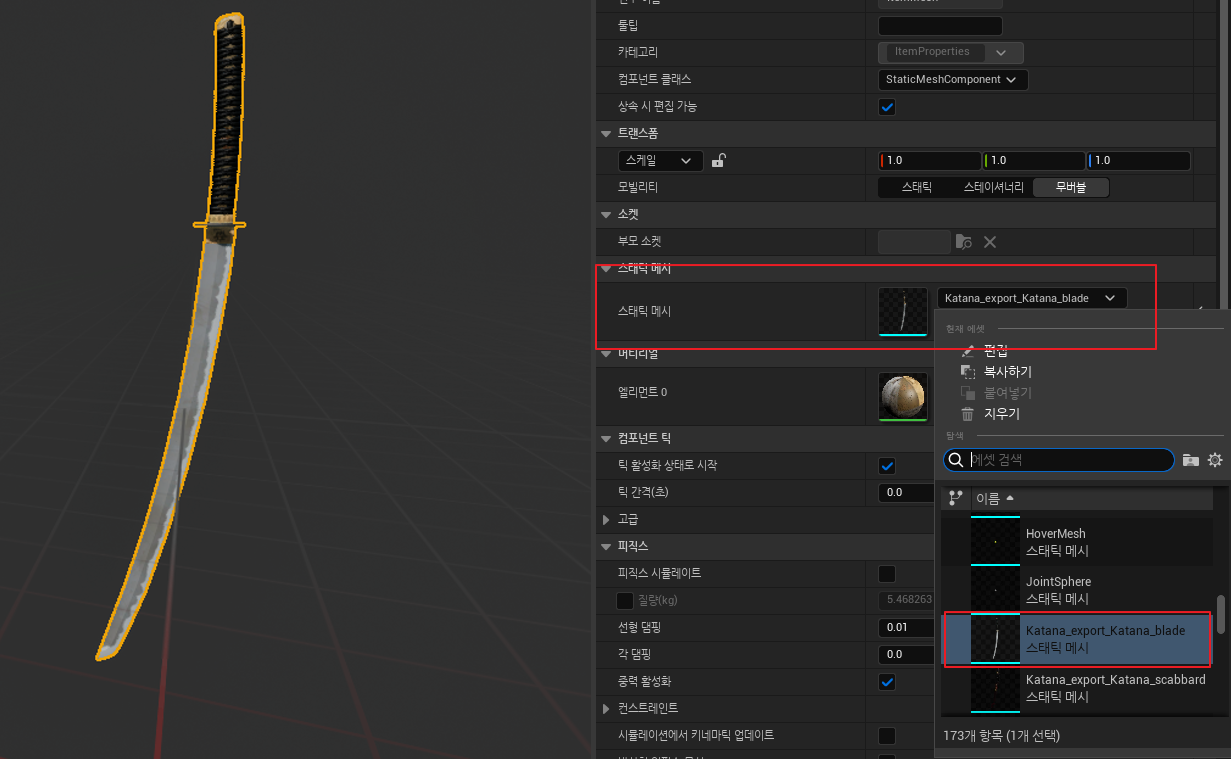Viewport: 1231px width, 759px height.
Task: Click the scale X value field
Action: coord(930,160)
